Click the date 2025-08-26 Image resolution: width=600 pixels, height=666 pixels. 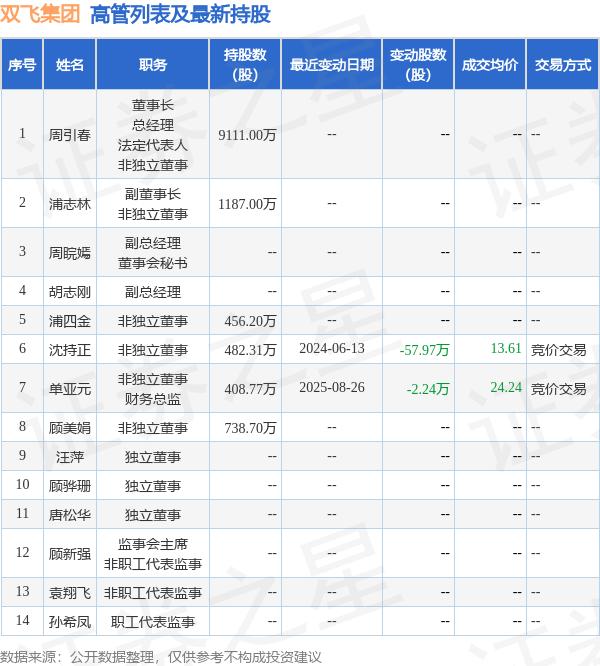coord(332,387)
